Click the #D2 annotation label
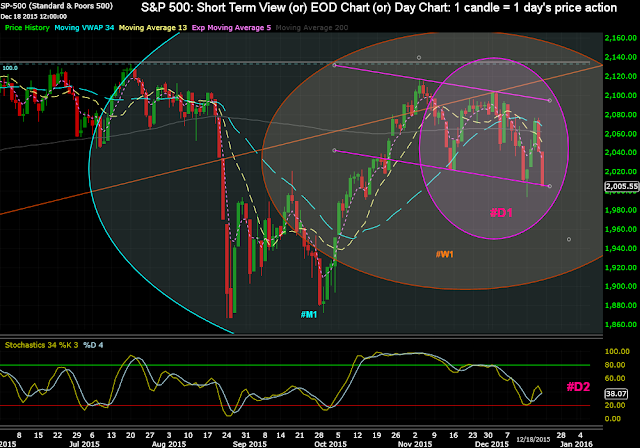 point(578,387)
